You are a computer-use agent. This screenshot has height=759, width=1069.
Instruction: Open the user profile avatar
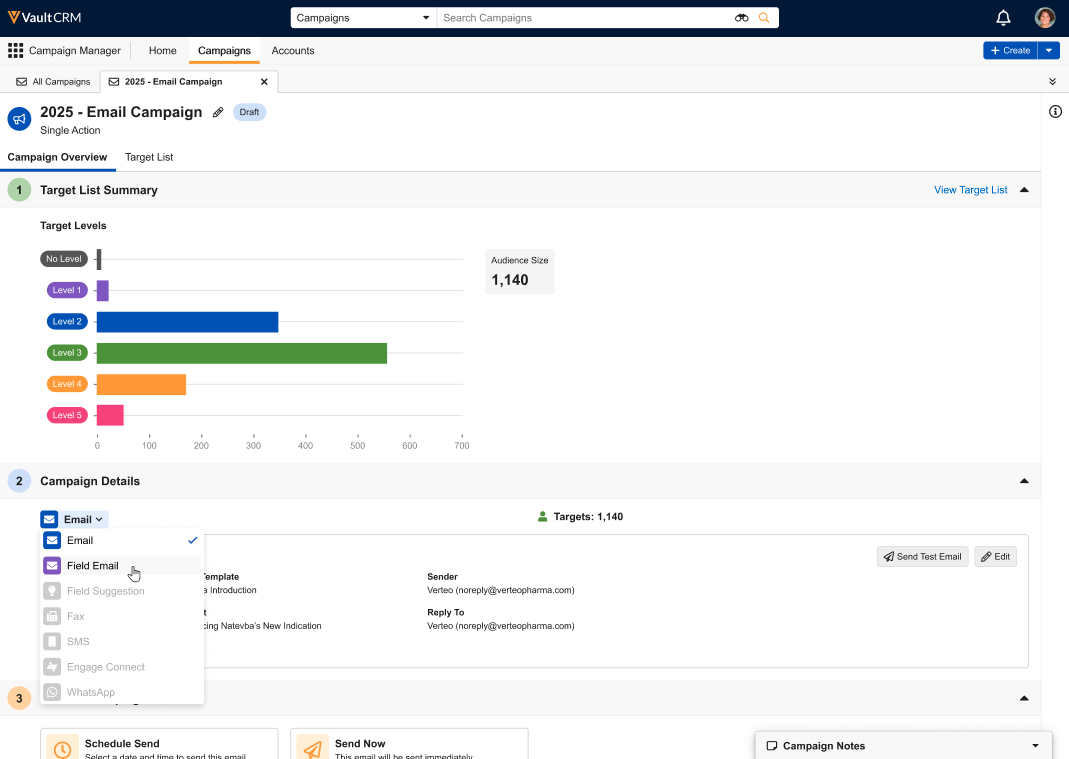pyautogui.click(x=1045, y=18)
